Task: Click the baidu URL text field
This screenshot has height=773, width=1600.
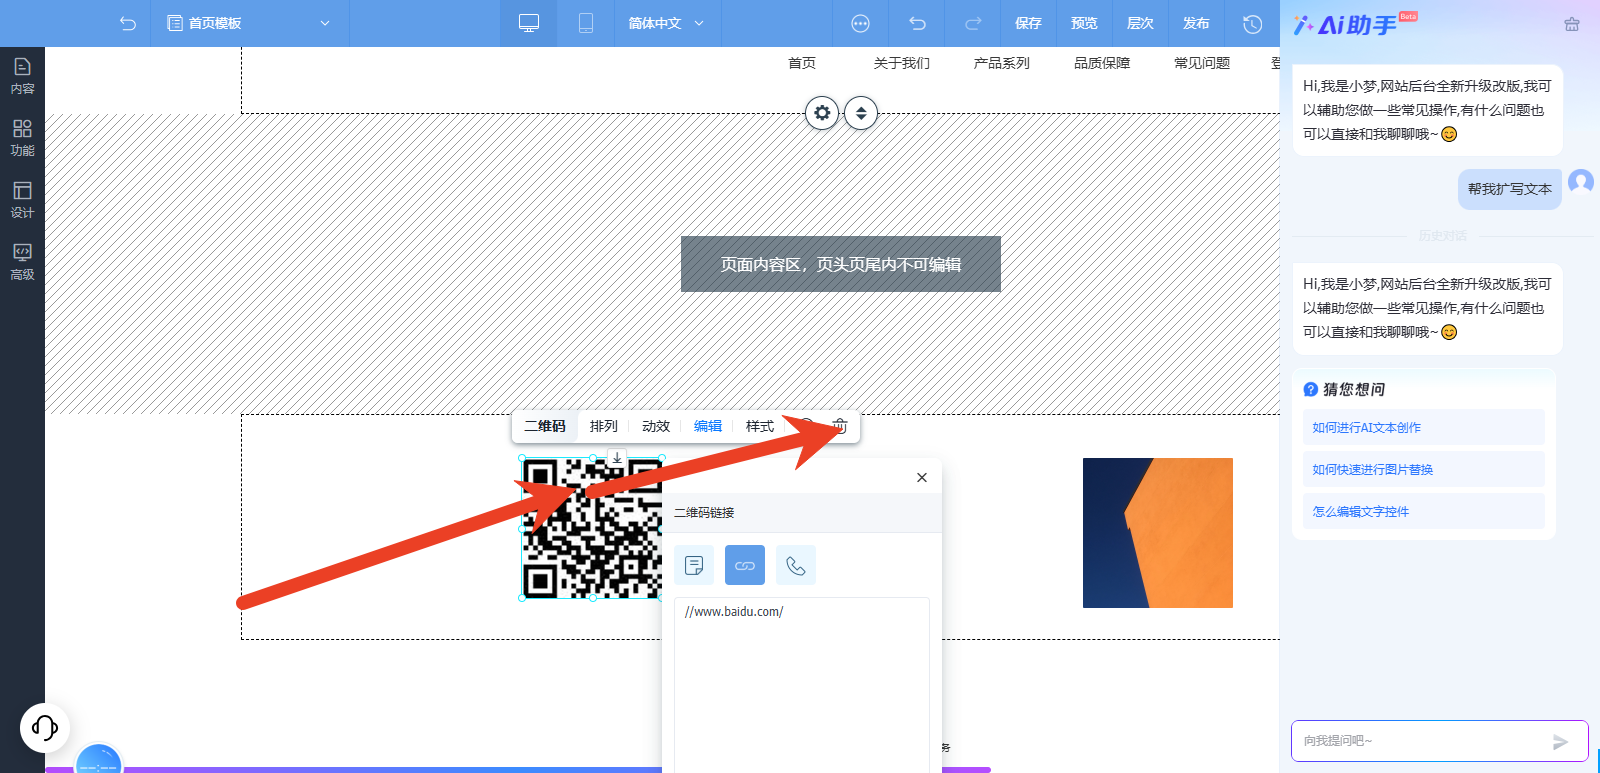Action: (802, 684)
